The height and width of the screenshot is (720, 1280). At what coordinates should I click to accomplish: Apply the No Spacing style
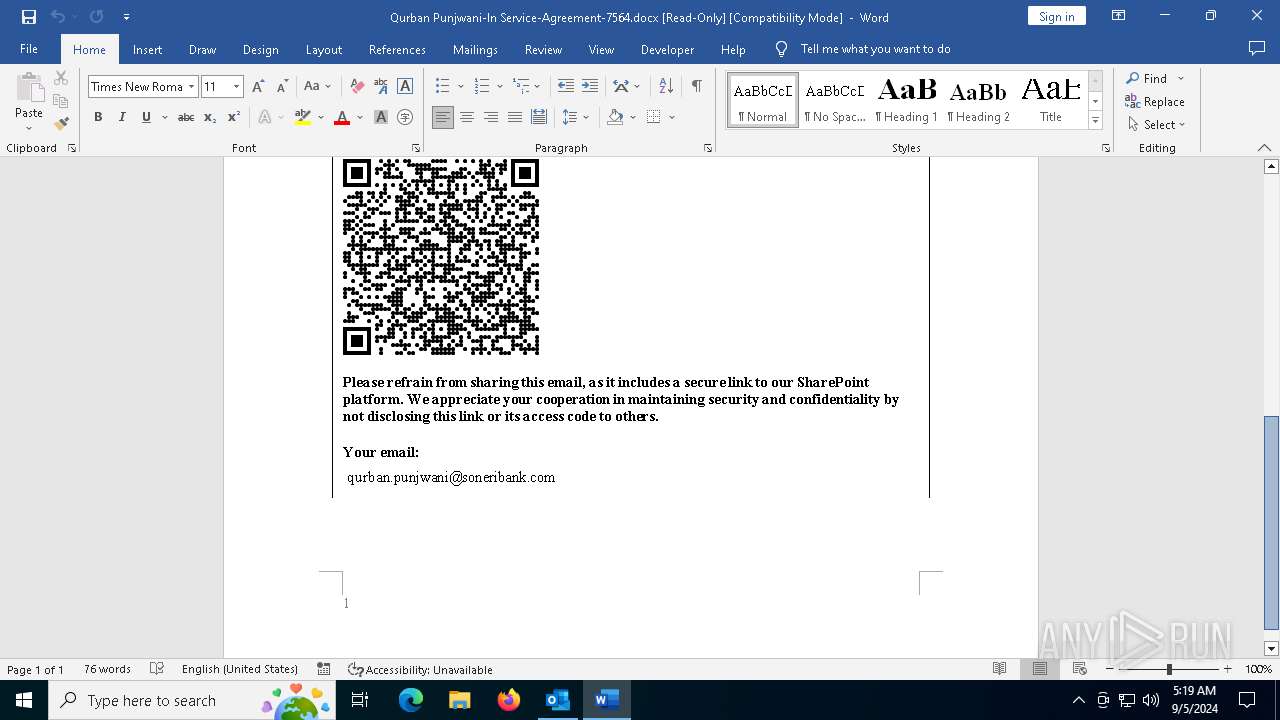[835, 100]
